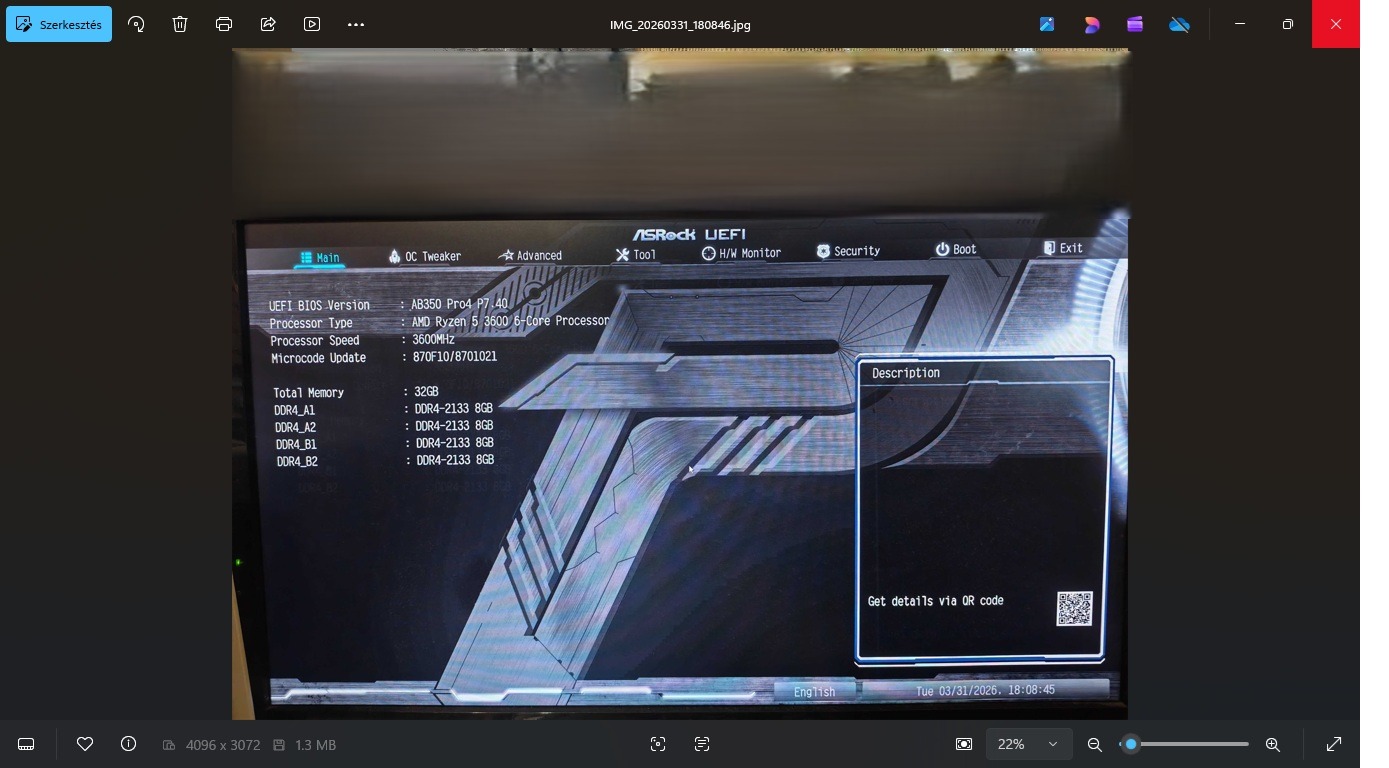Viewport: 1389px width, 768px height.
Task: Click the fit to window icon
Action: tap(964, 744)
